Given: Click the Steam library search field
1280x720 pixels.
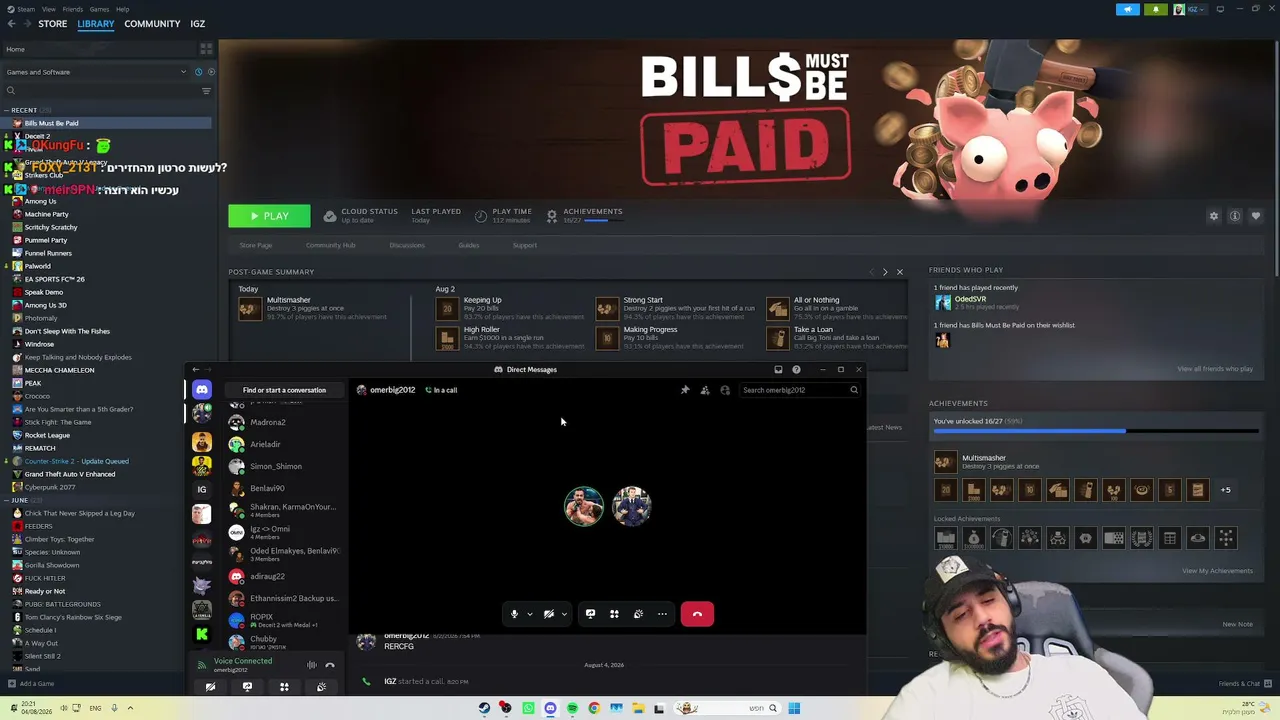Looking at the screenshot, I should click(100, 91).
